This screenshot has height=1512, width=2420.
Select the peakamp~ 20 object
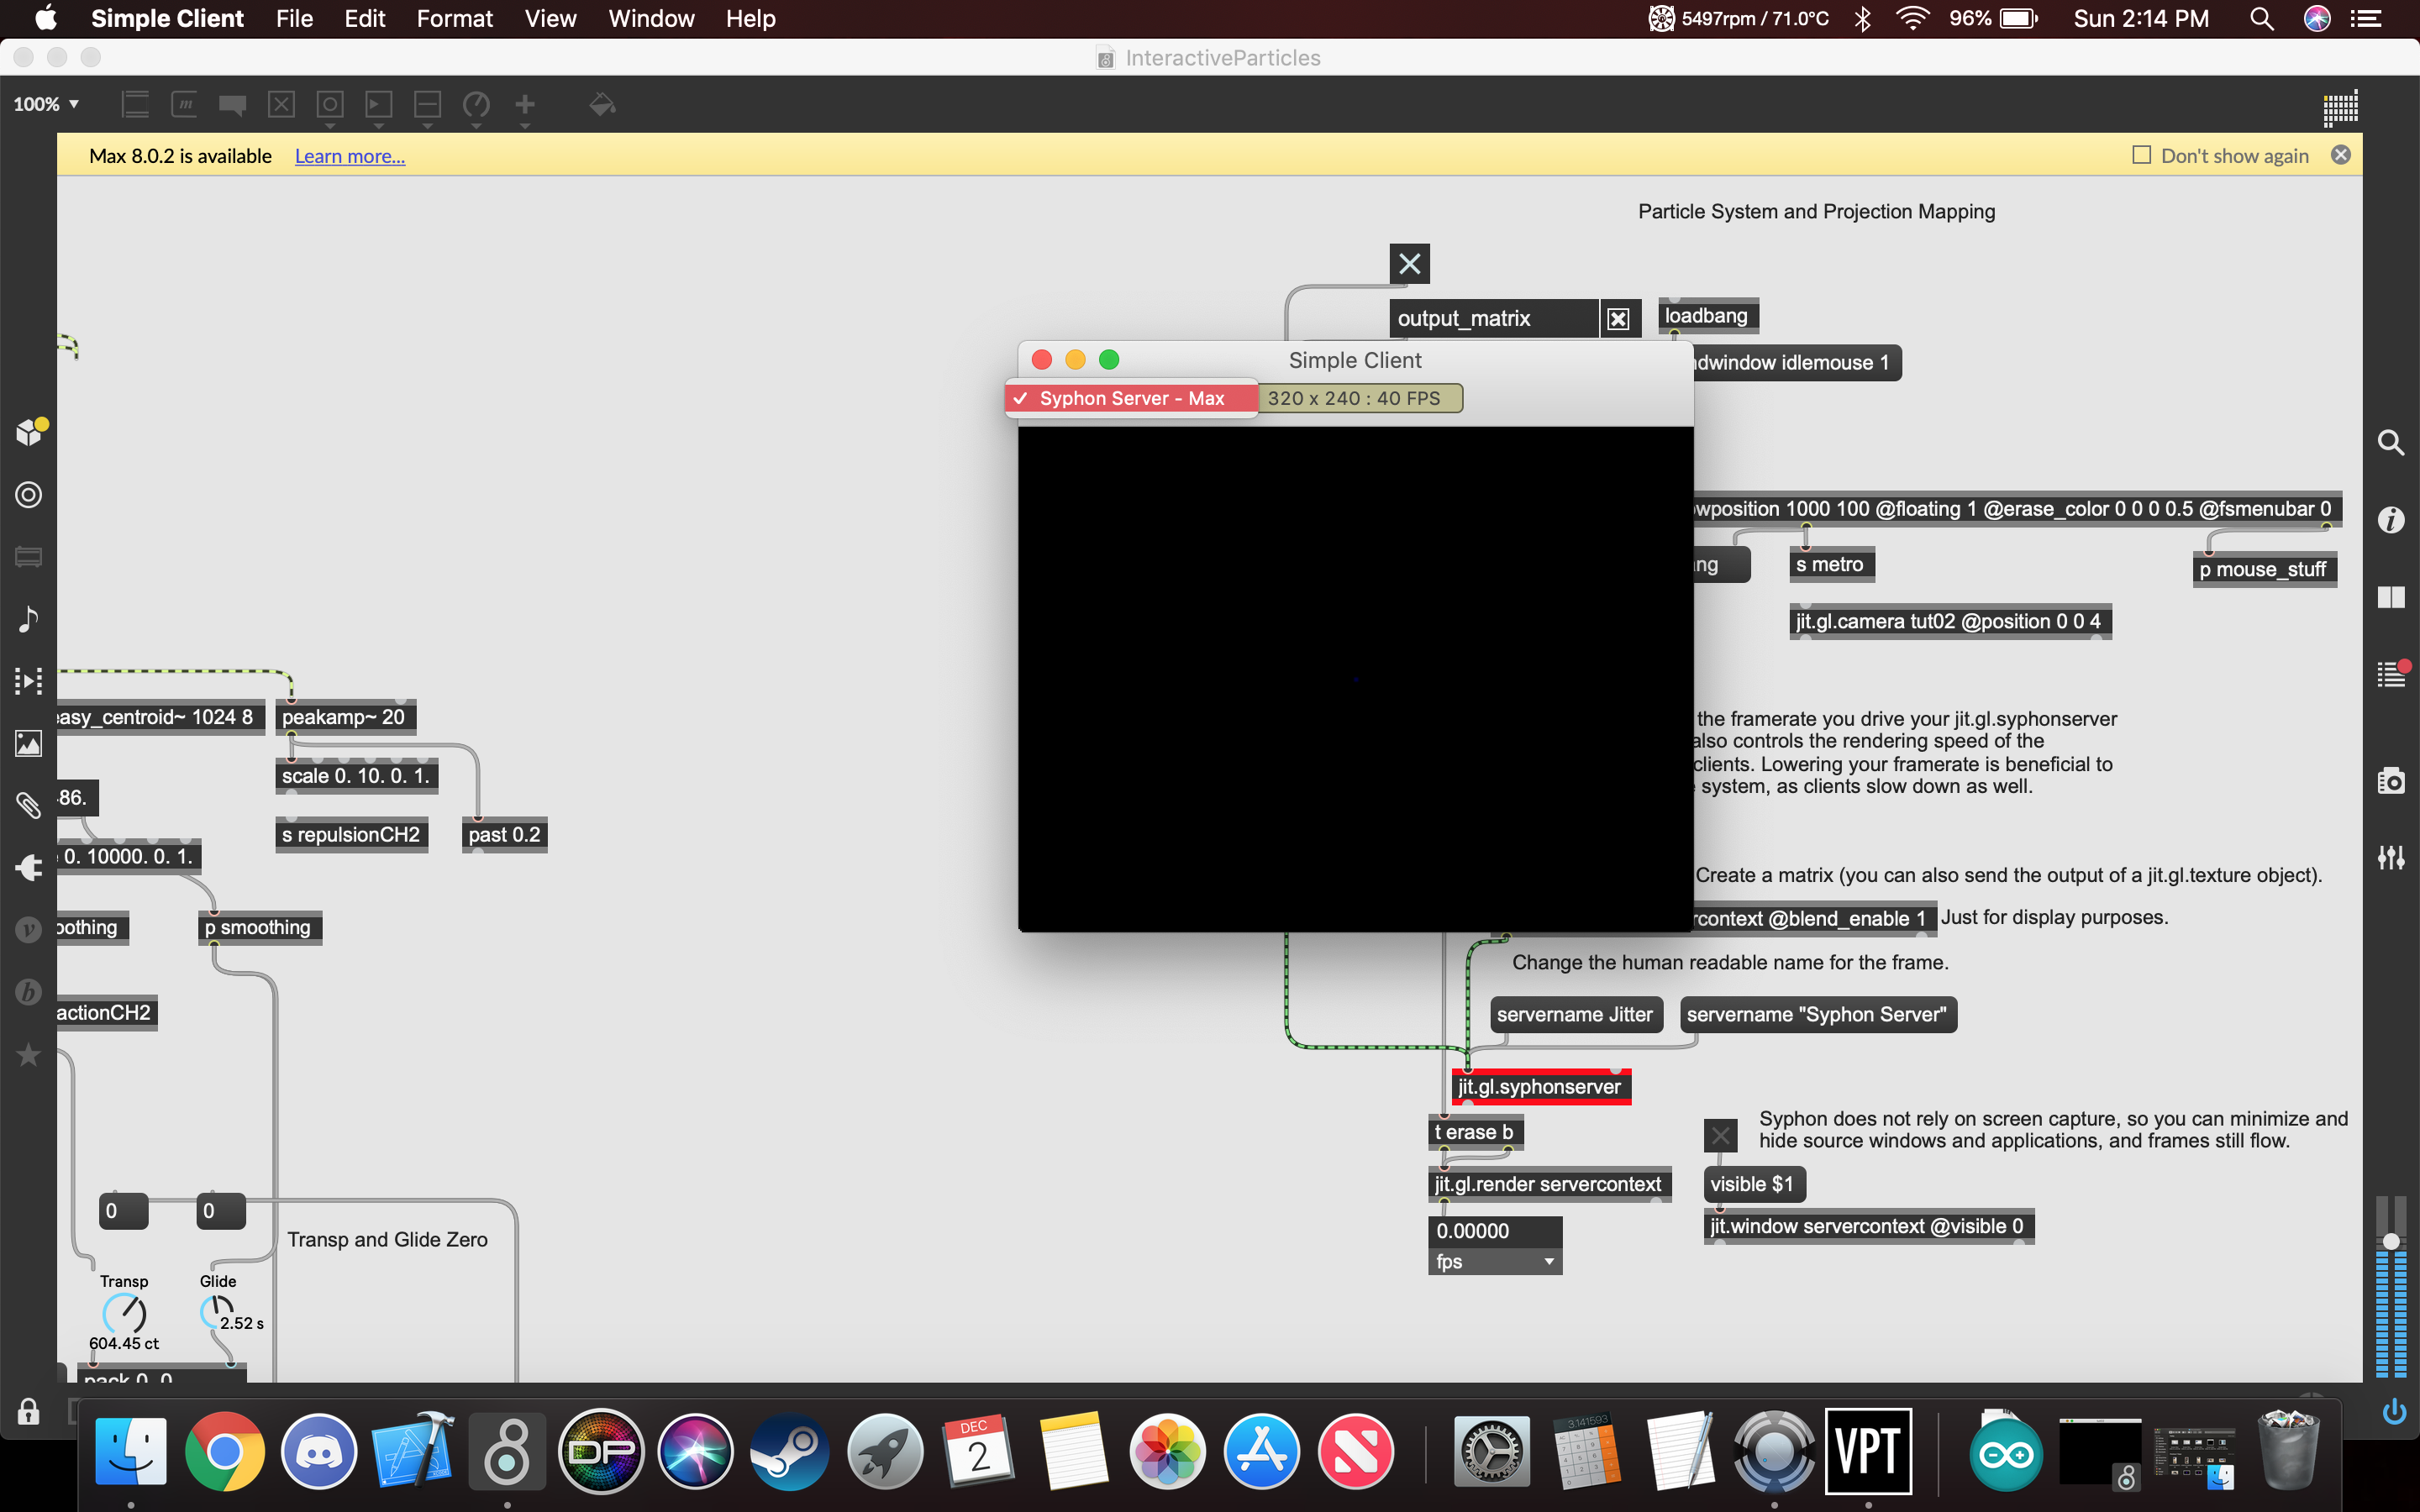pos(343,716)
